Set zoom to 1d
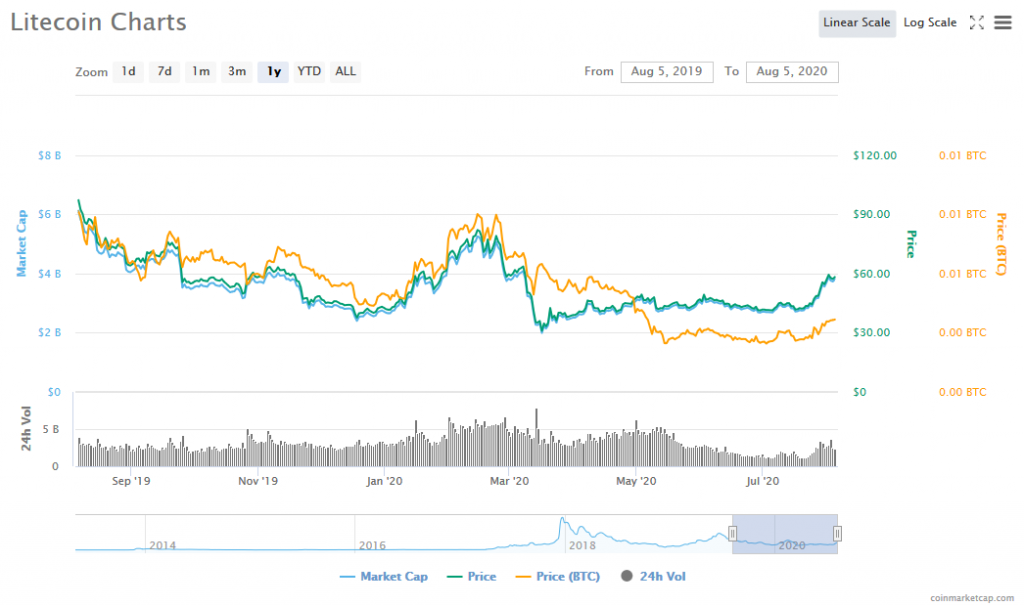Image resolution: width=1024 pixels, height=606 pixels. tap(129, 71)
